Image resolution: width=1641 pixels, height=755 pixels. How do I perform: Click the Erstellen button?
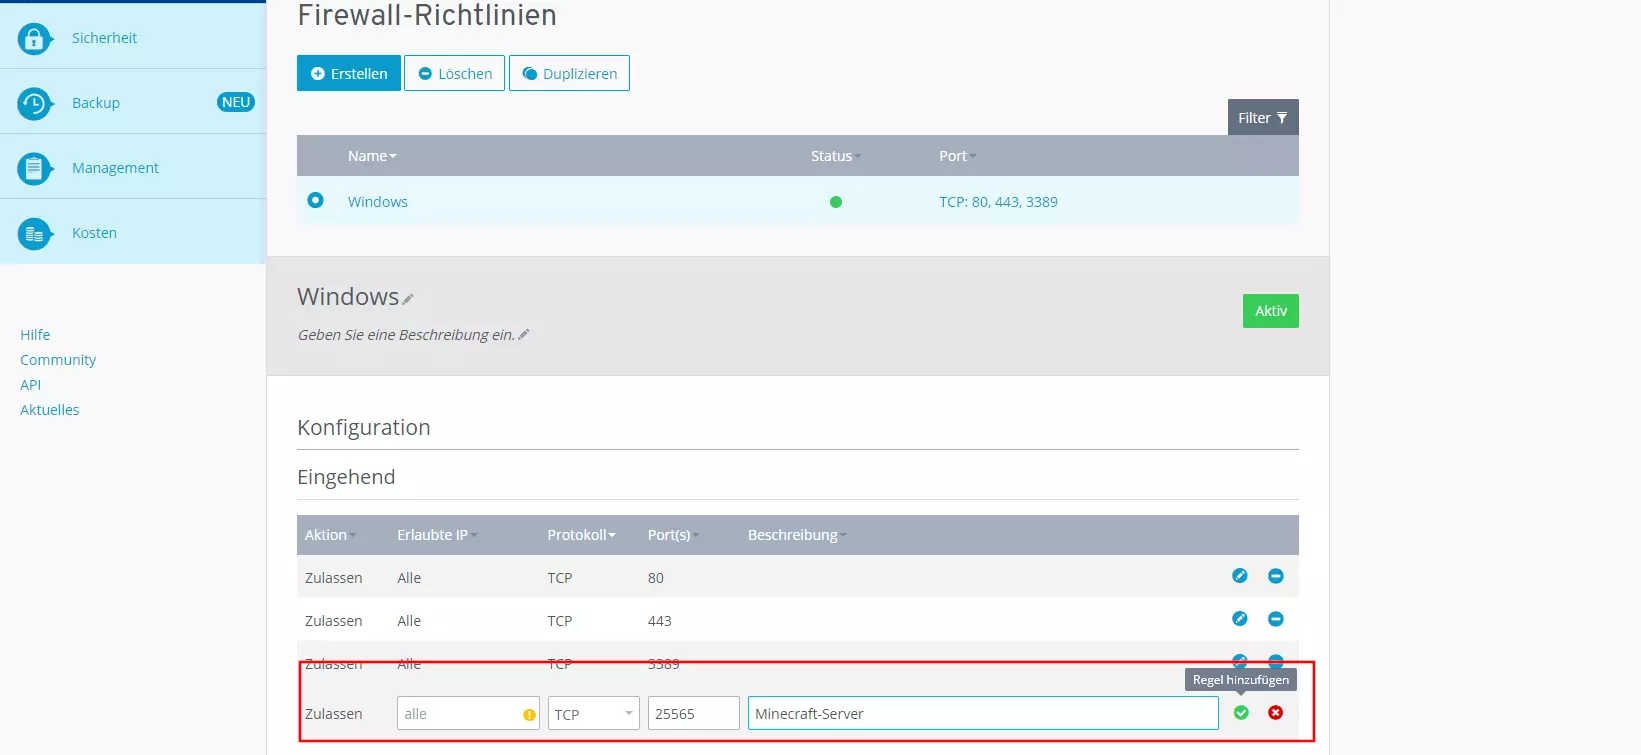point(349,74)
